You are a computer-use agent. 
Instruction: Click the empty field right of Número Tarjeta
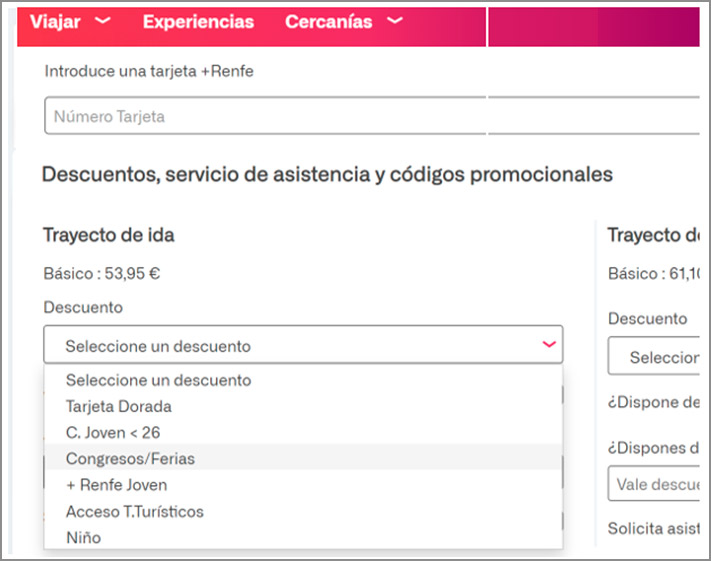pos(592,116)
